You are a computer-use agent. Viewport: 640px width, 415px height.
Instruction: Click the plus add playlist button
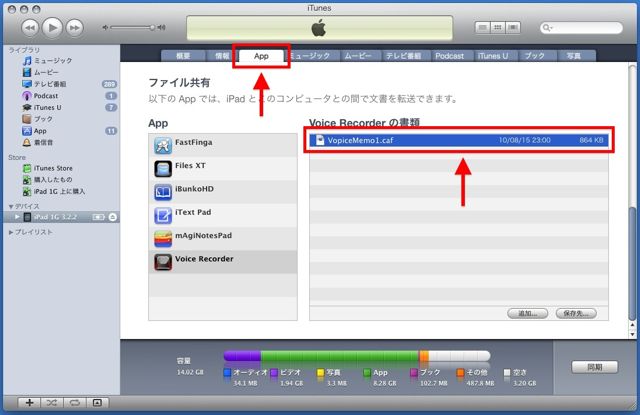pos(29,403)
